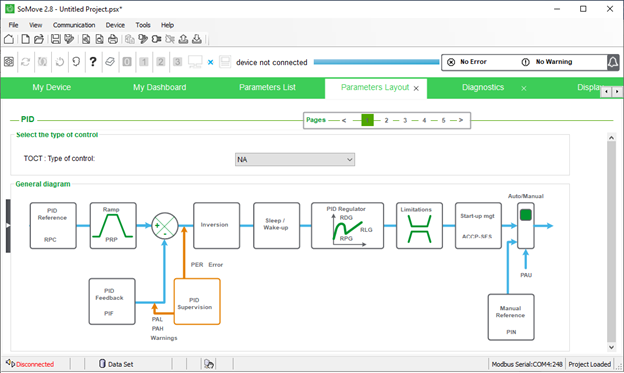Go to page 3
624x373 pixels.
pos(405,120)
